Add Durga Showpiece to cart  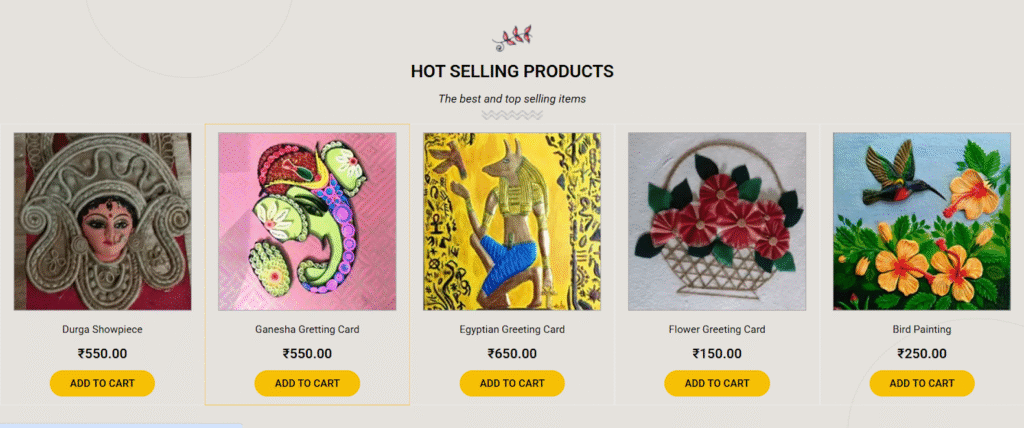[x=102, y=383]
